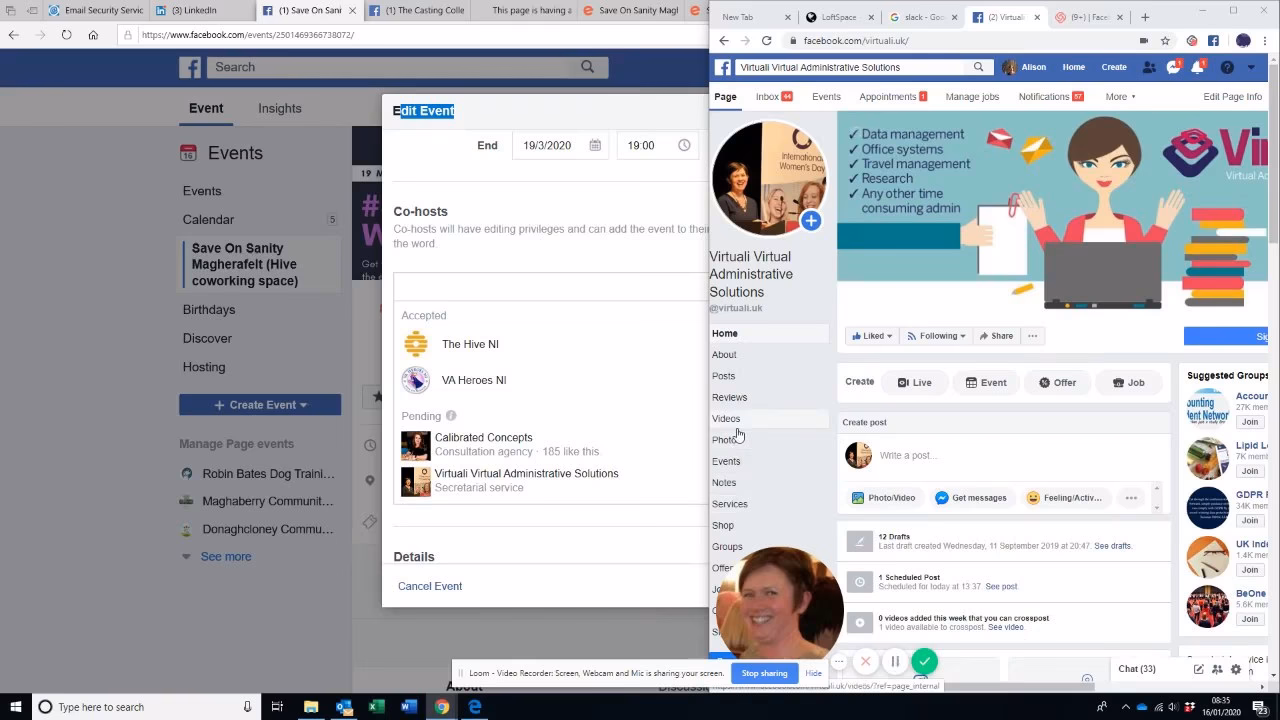
Task: Open friend requests icon in Facebook header
Action: [x=1150, y=67]
